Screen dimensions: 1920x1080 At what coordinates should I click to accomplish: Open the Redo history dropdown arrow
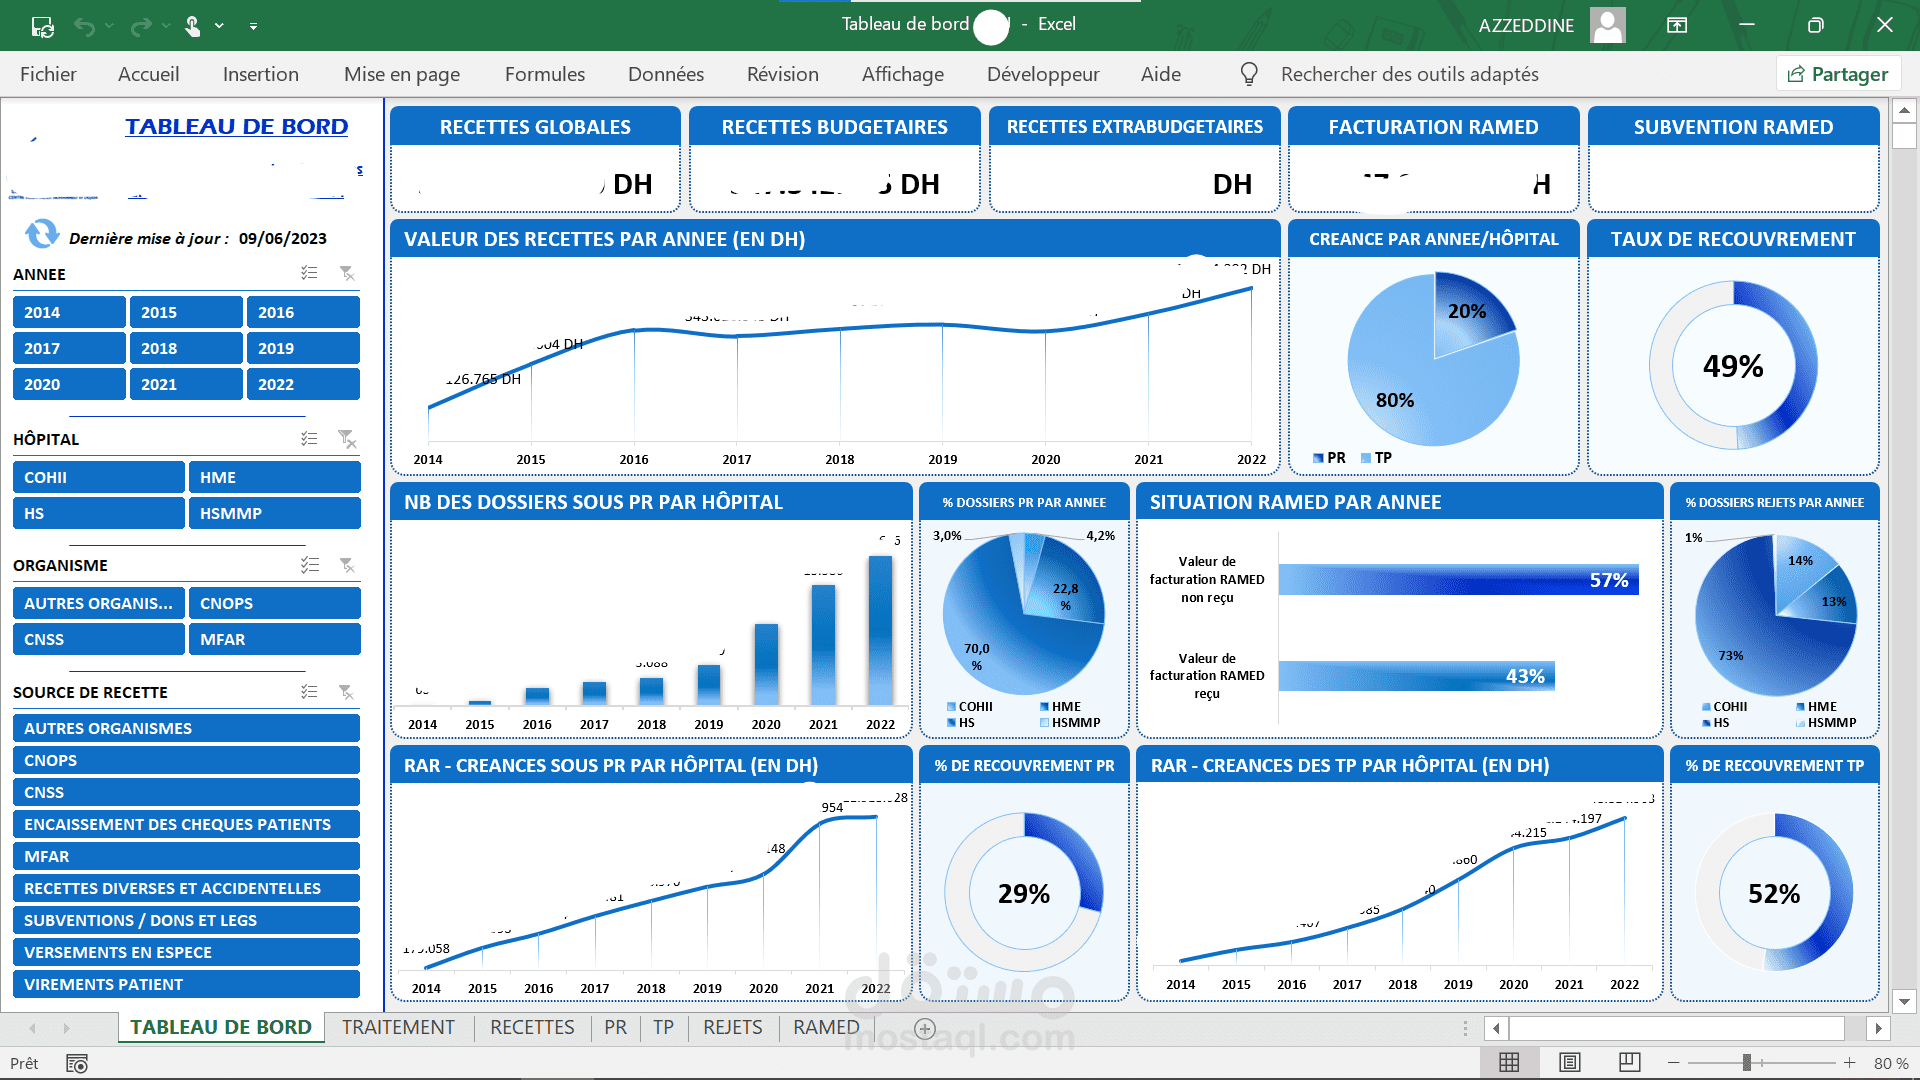[166, 26]
